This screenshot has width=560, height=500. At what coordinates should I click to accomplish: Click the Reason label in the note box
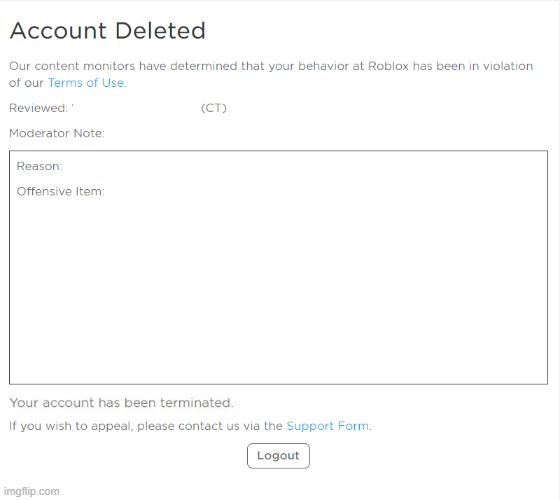point(39,166)
